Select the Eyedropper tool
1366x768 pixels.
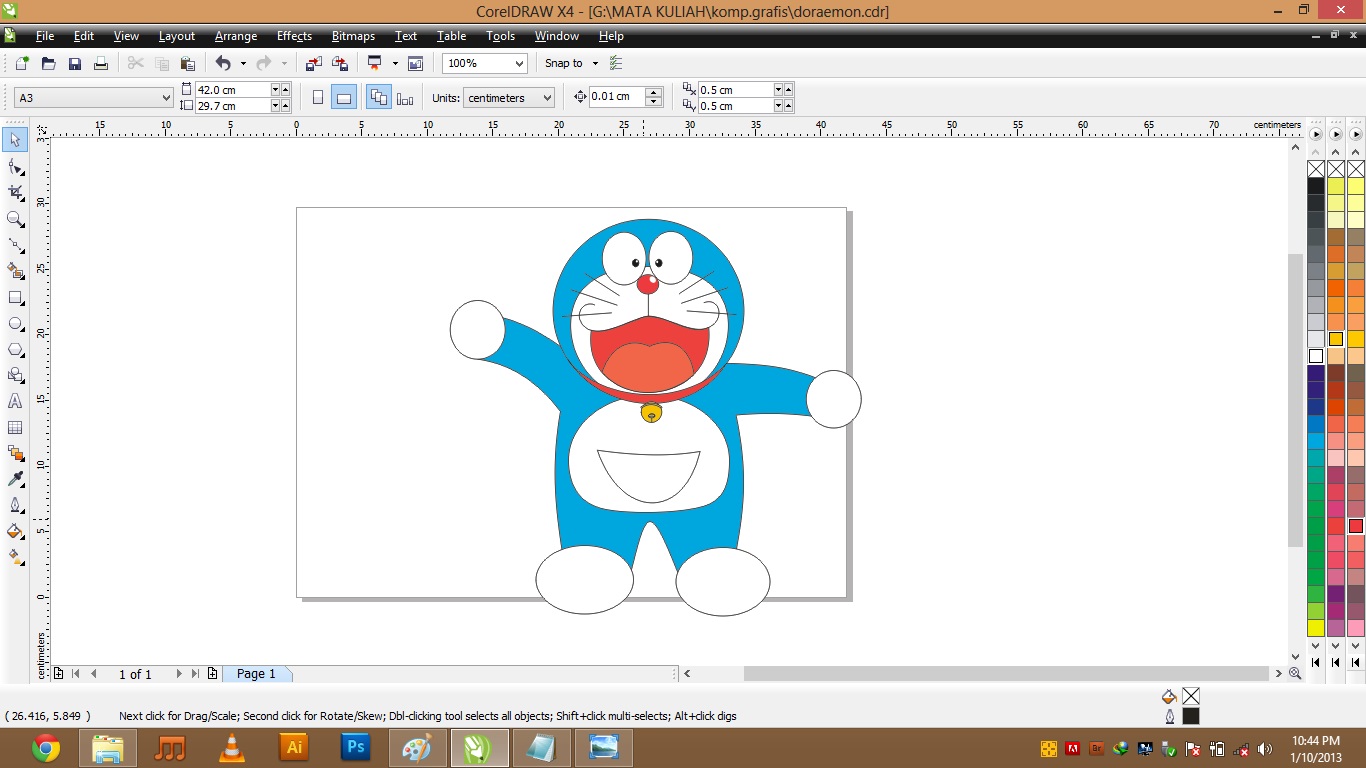[15, 479]
